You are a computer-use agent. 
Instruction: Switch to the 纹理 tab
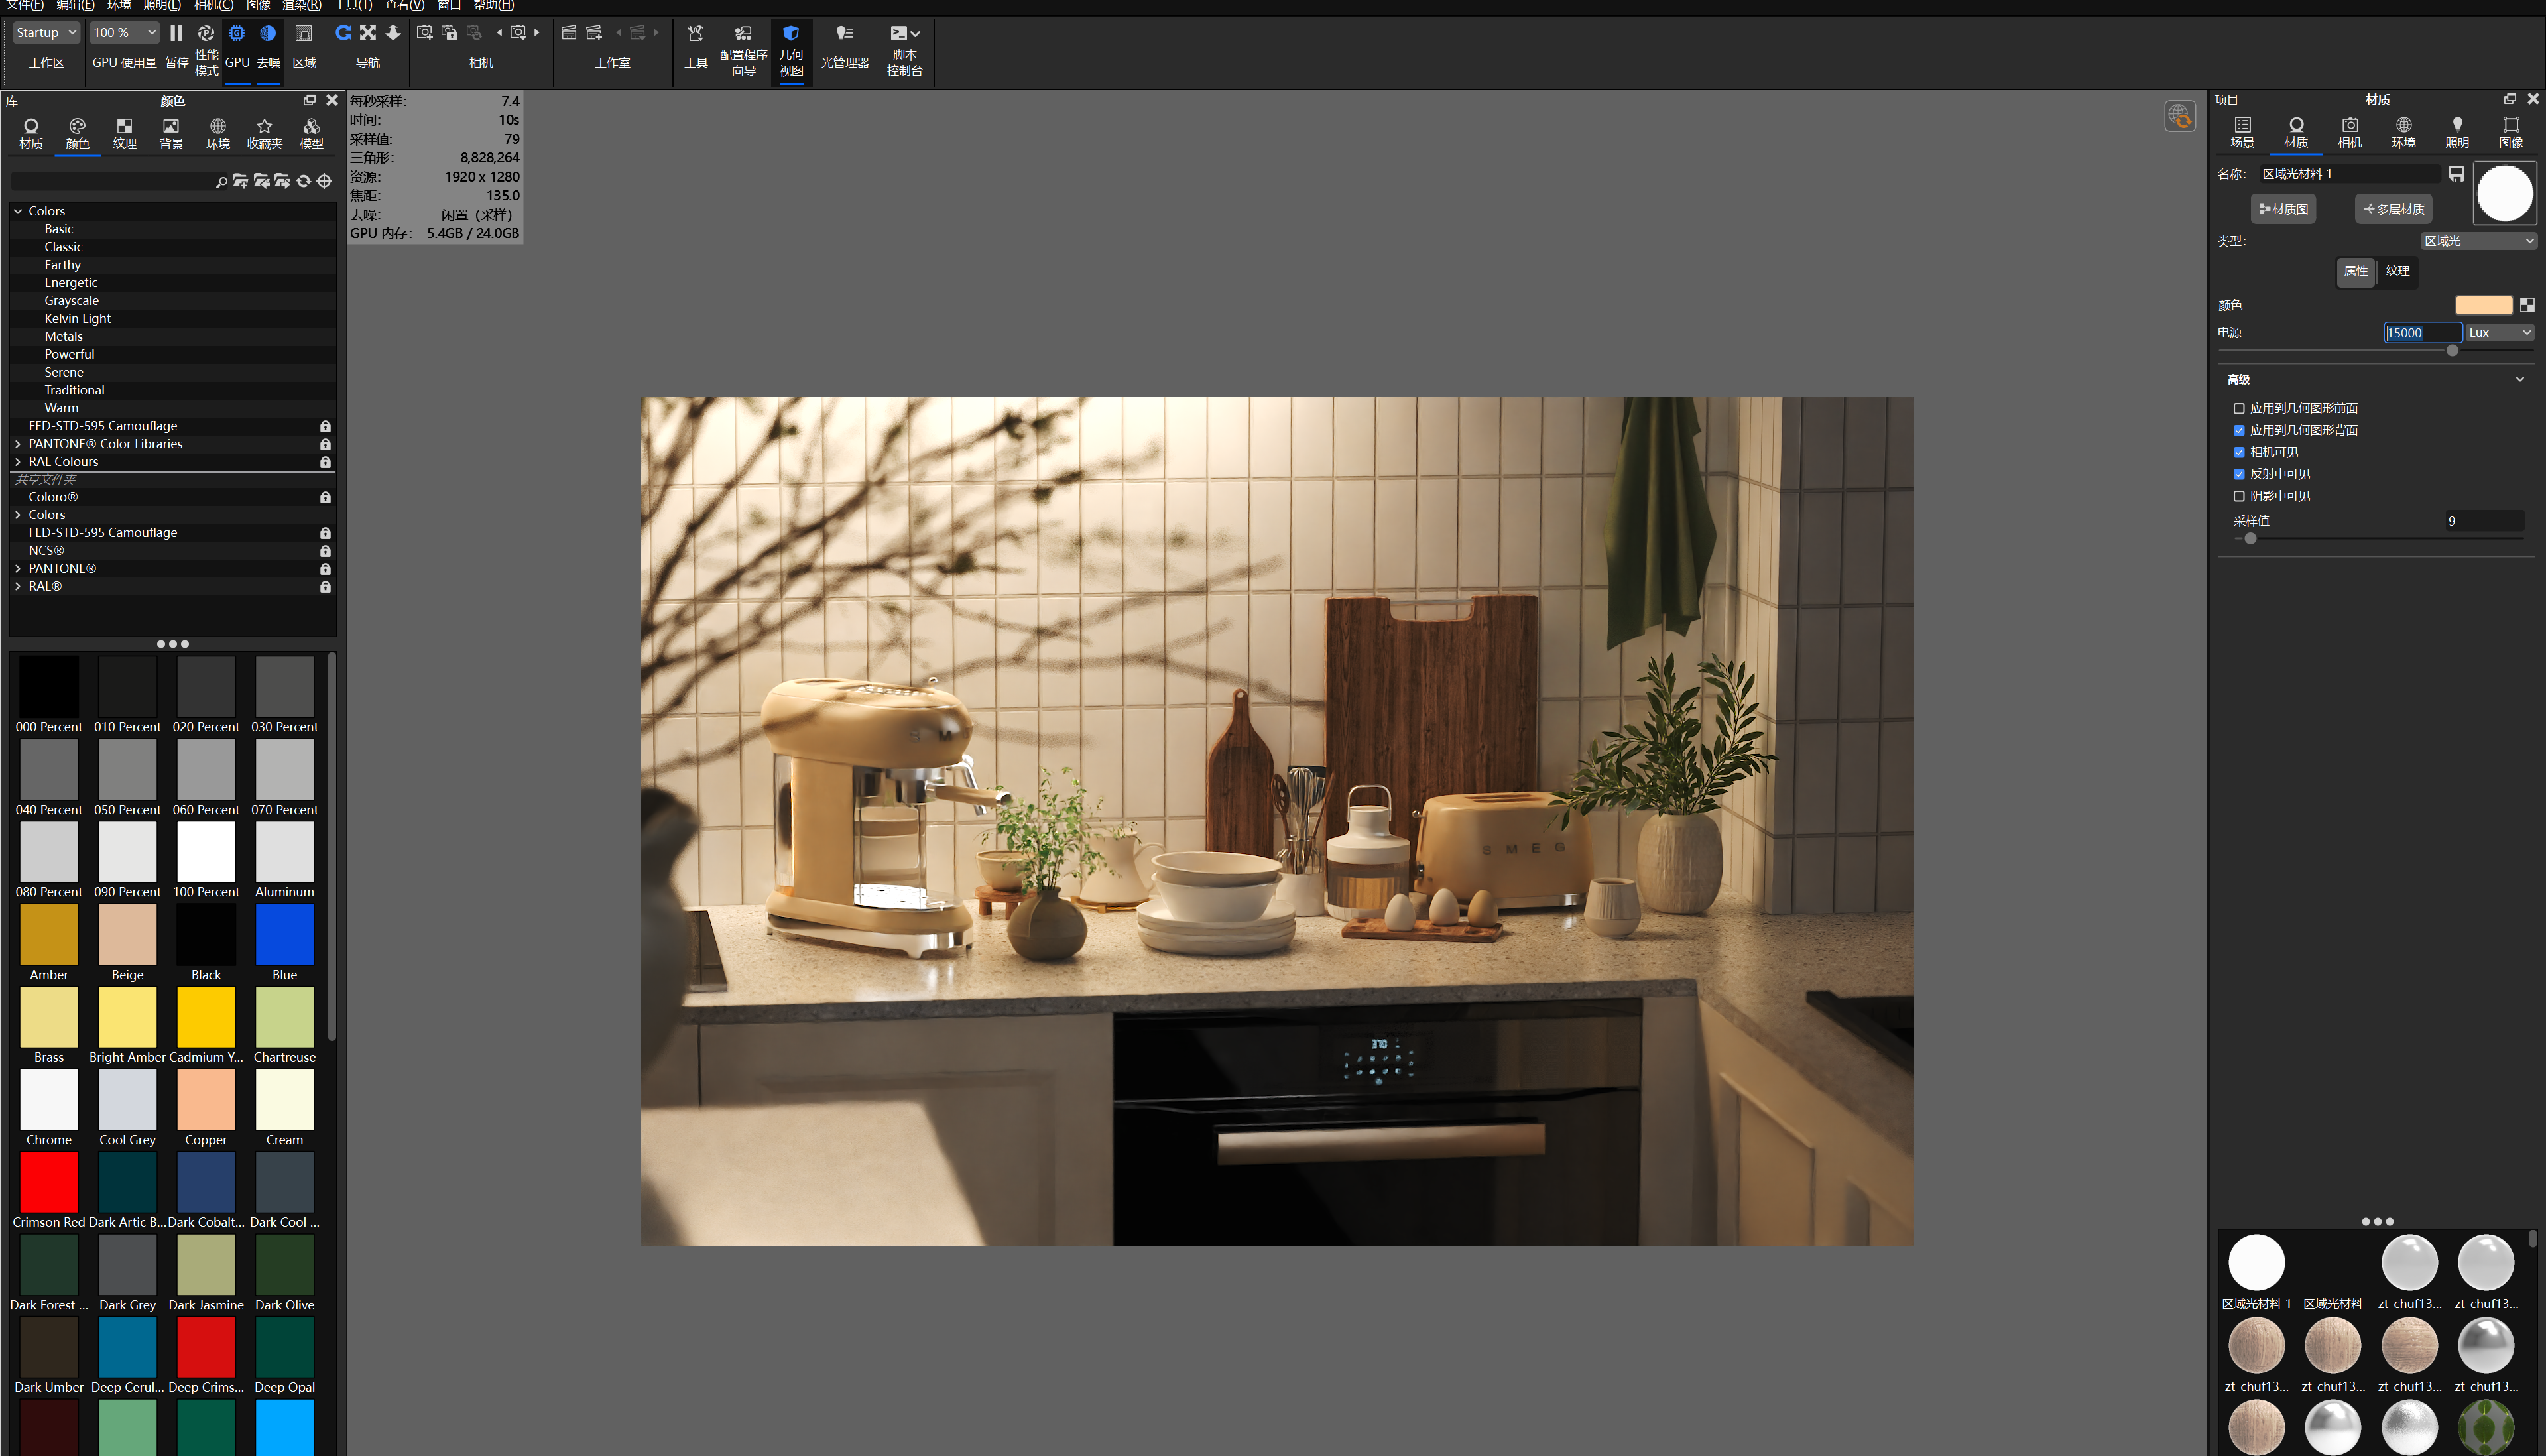[x=2397, y=271]
